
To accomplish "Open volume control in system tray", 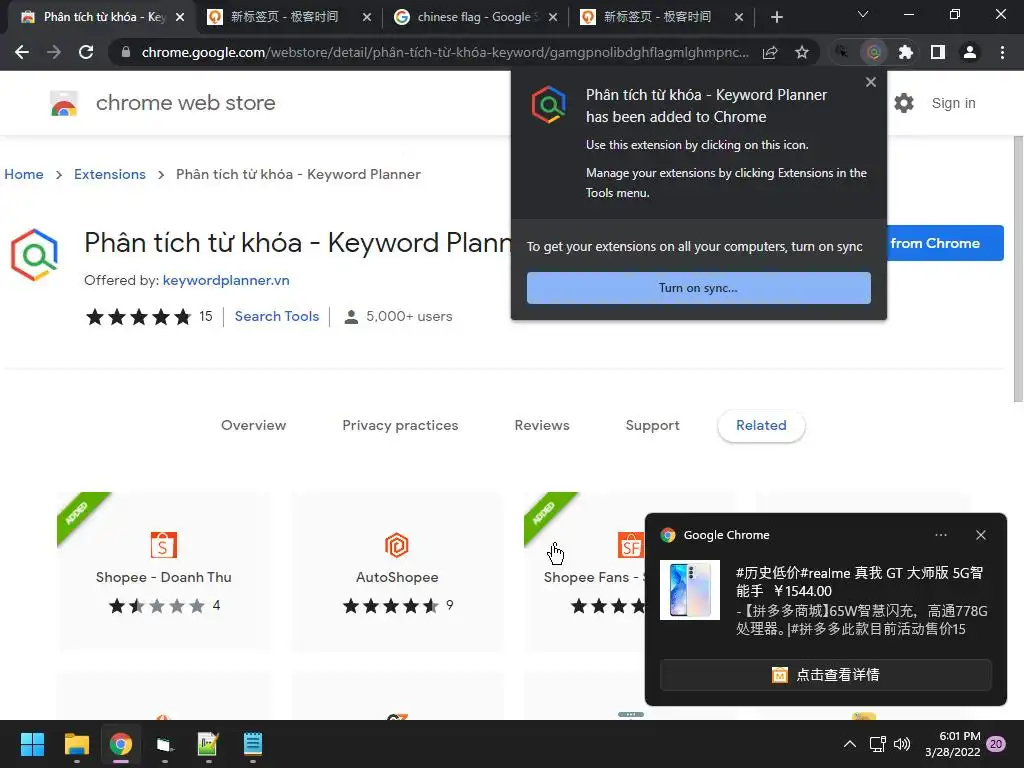I will coord(902,744).
